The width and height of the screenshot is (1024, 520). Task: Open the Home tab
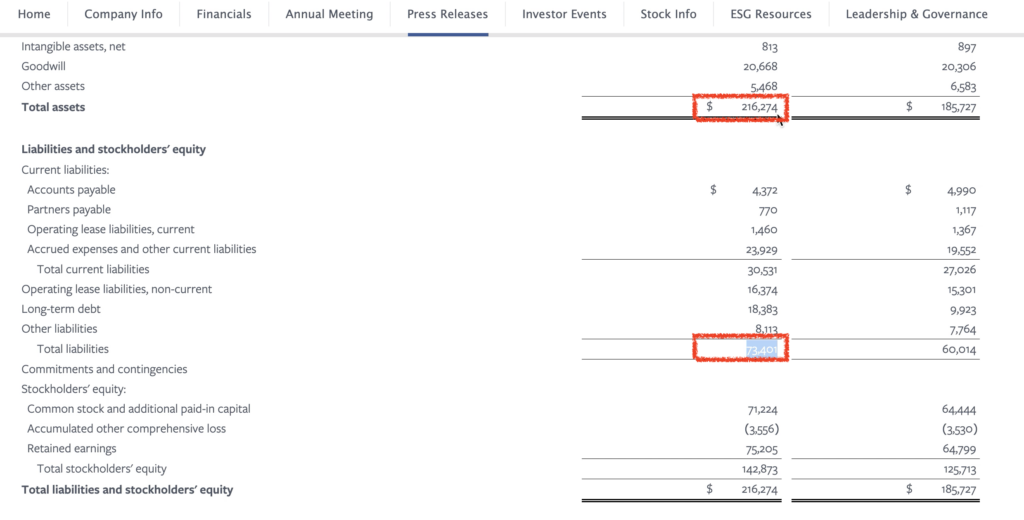coord(34,14)
